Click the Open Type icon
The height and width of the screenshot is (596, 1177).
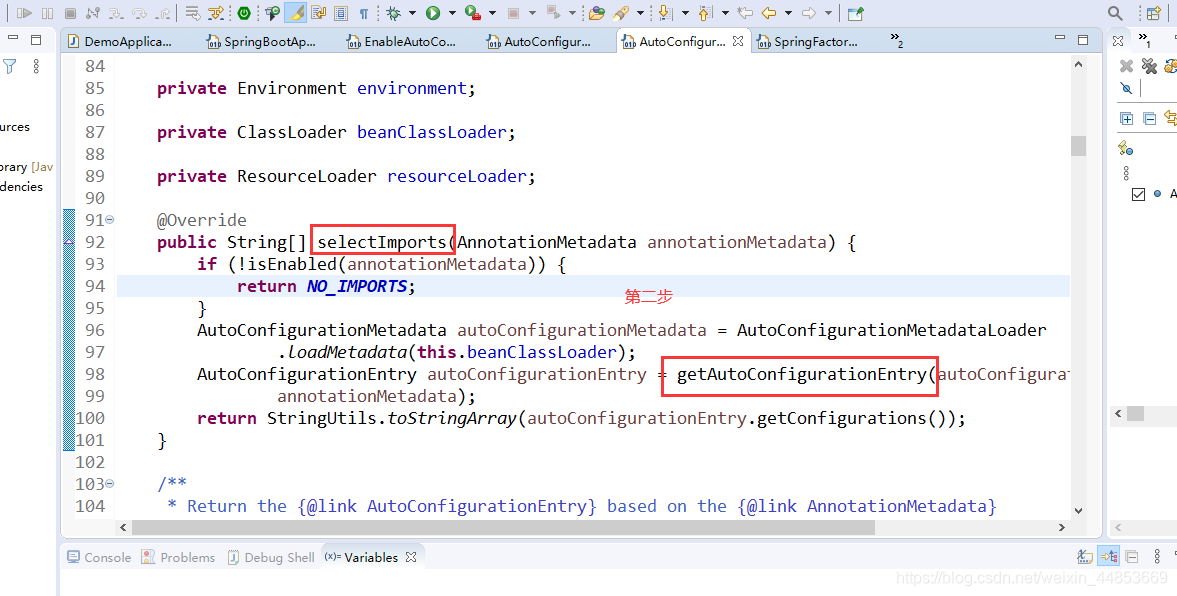click(x=597, y=13)
